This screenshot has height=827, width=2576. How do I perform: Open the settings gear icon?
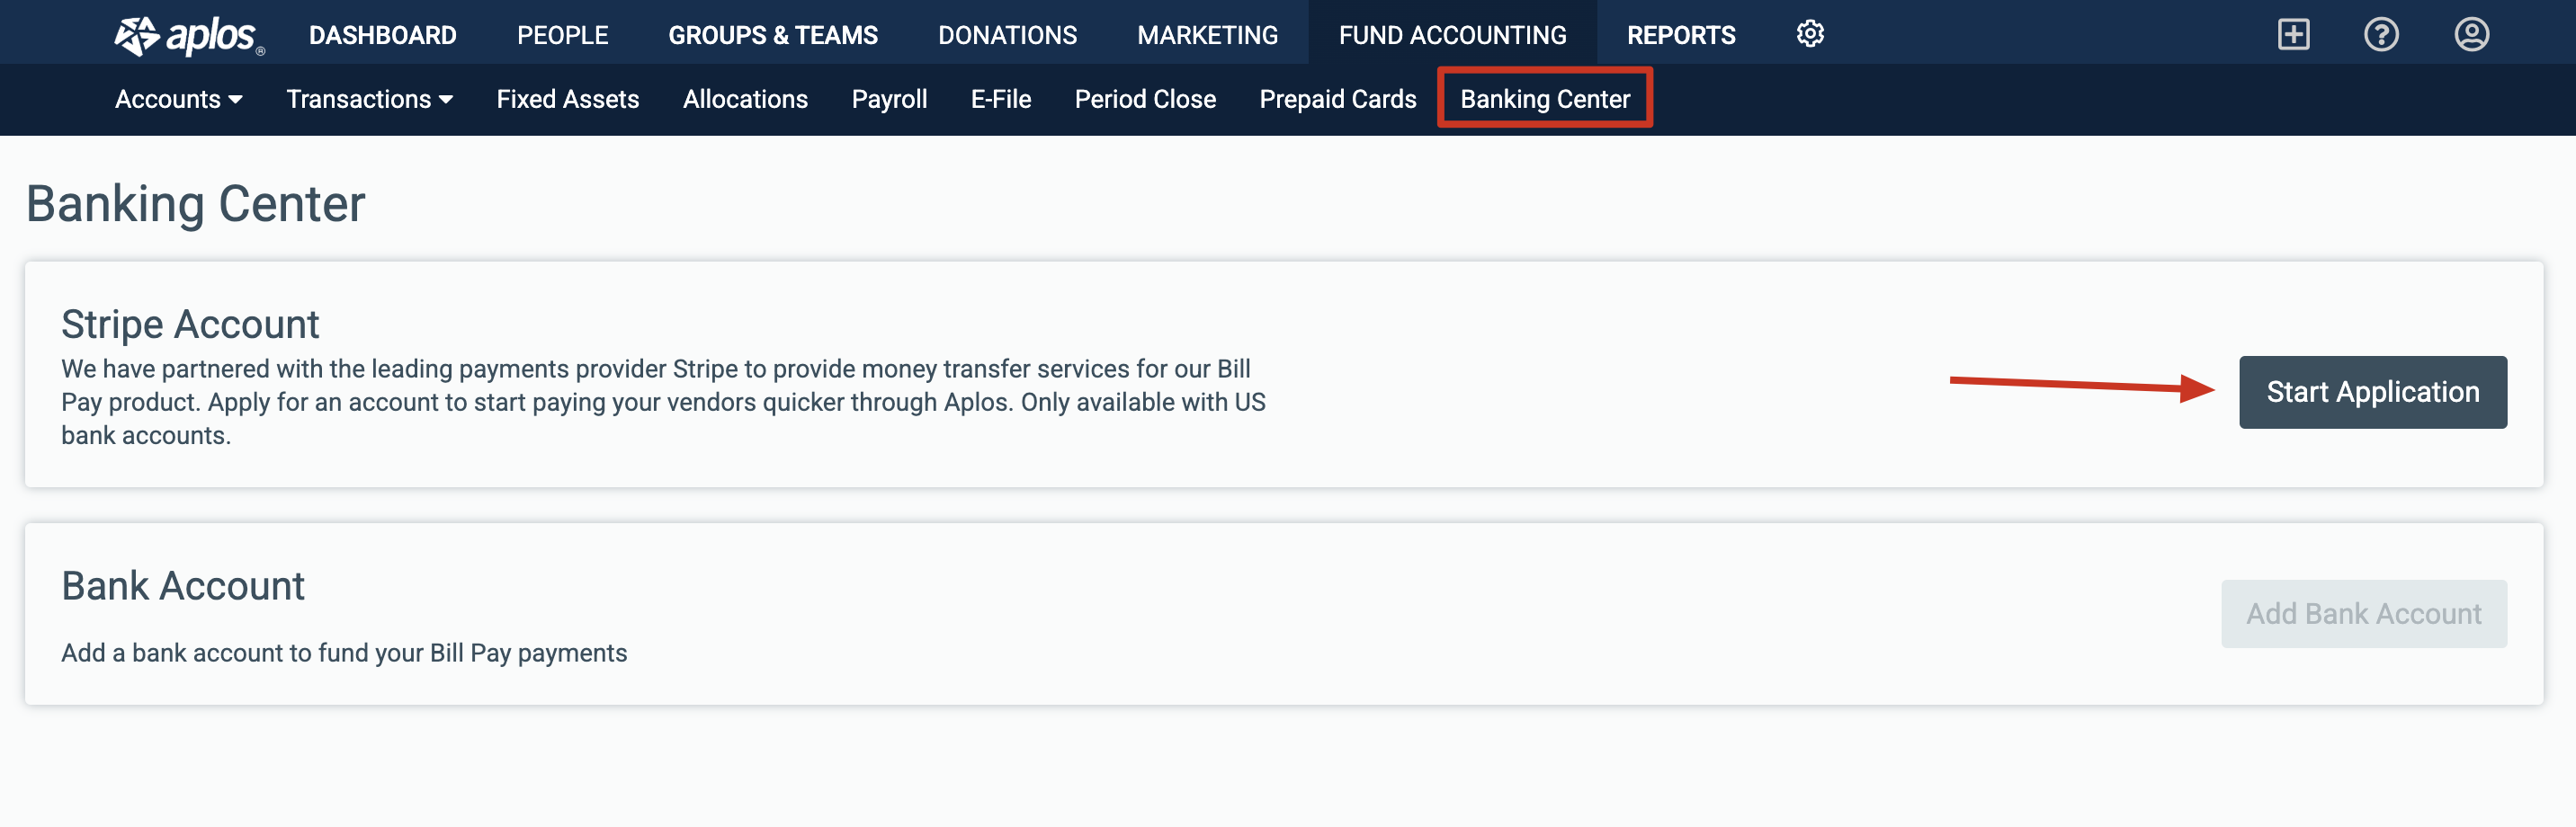pos(1809,34)
